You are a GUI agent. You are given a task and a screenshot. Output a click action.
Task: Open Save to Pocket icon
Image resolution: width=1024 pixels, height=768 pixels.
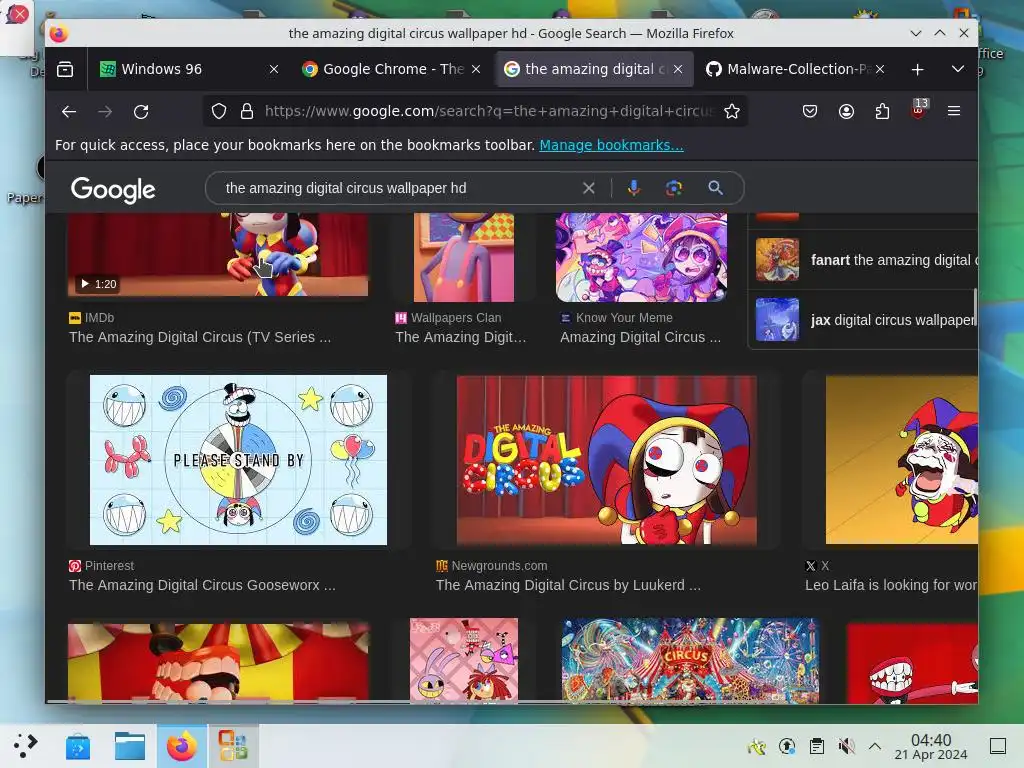[810, 112]
